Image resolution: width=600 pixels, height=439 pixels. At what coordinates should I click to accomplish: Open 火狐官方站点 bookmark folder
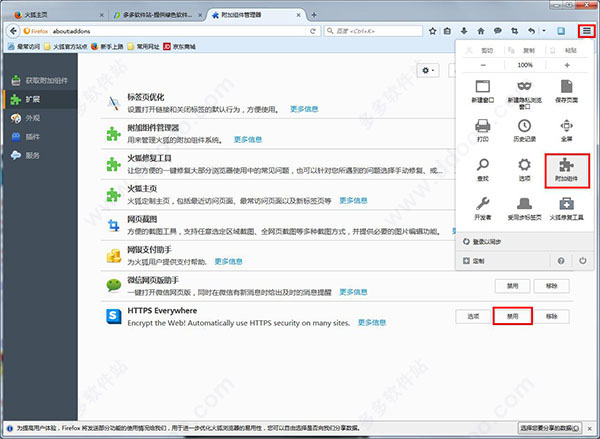(65, 47)
